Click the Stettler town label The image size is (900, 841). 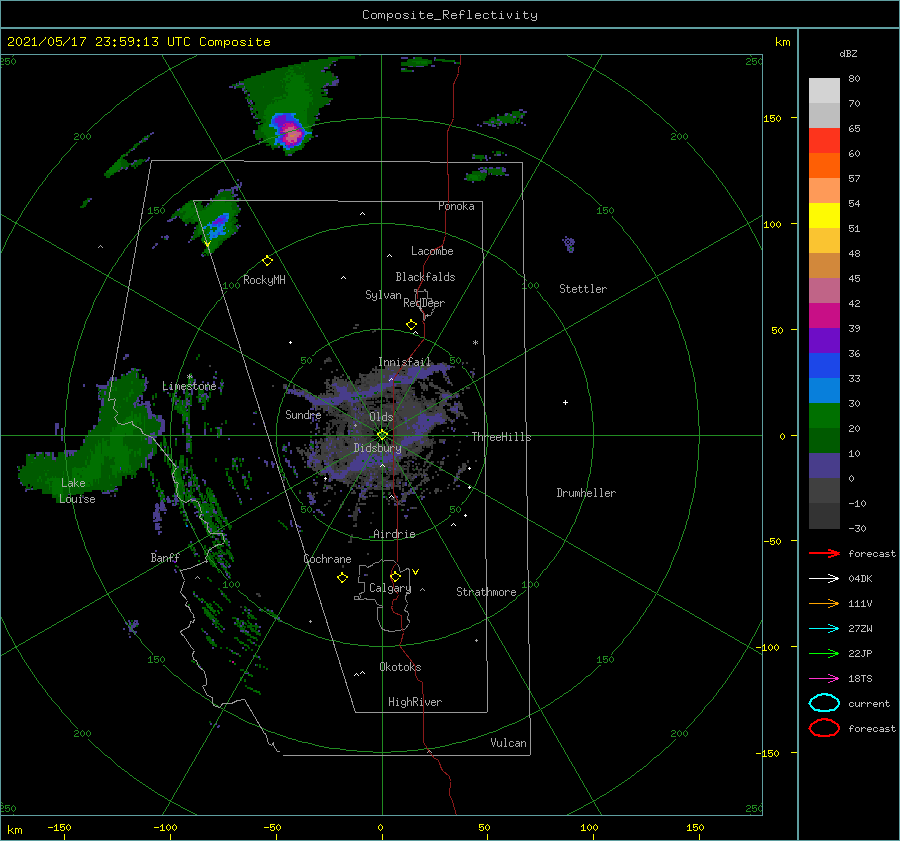[x=583, y=289]
